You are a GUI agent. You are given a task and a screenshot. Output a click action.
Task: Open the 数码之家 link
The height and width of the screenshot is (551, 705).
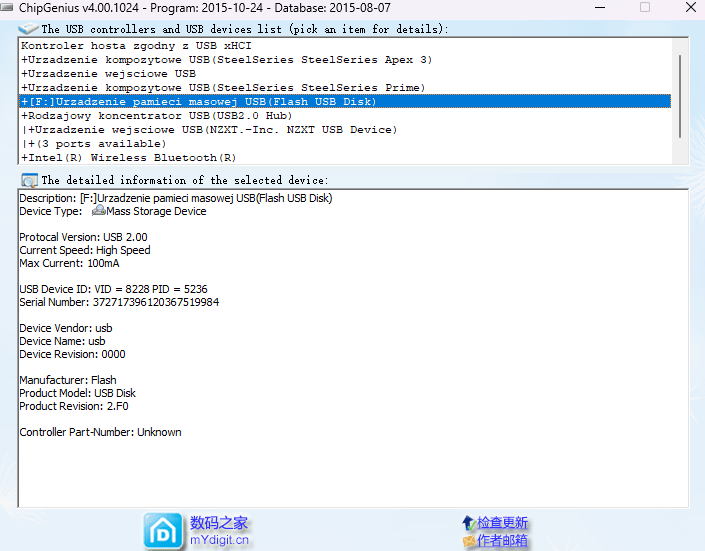click(x=219, y=523)
